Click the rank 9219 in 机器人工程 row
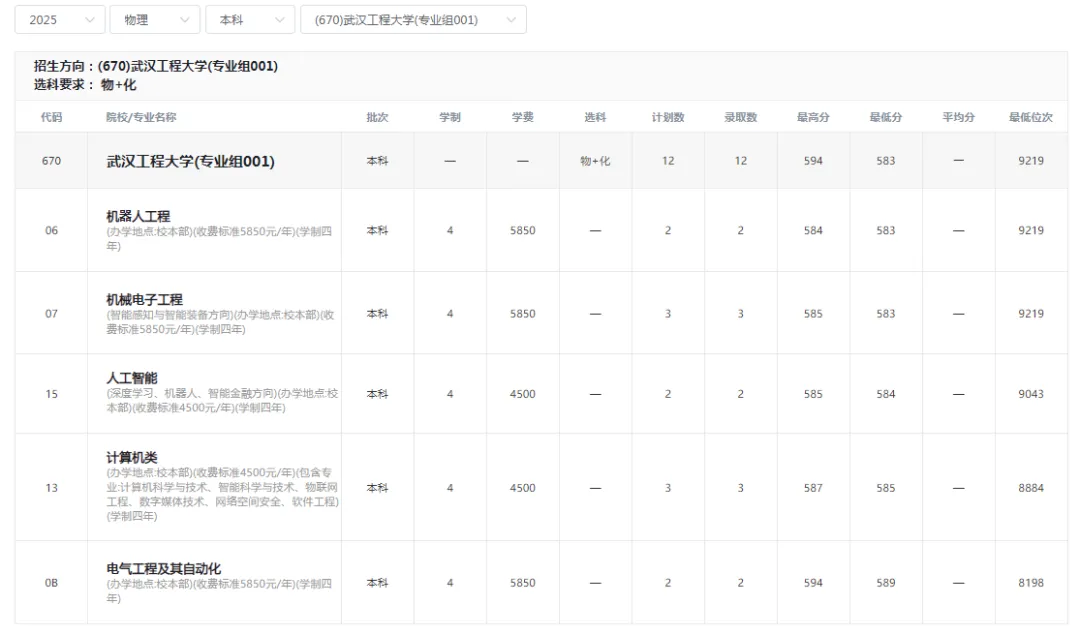The height and width of the screenshot is (635, 1080). 1031,230
